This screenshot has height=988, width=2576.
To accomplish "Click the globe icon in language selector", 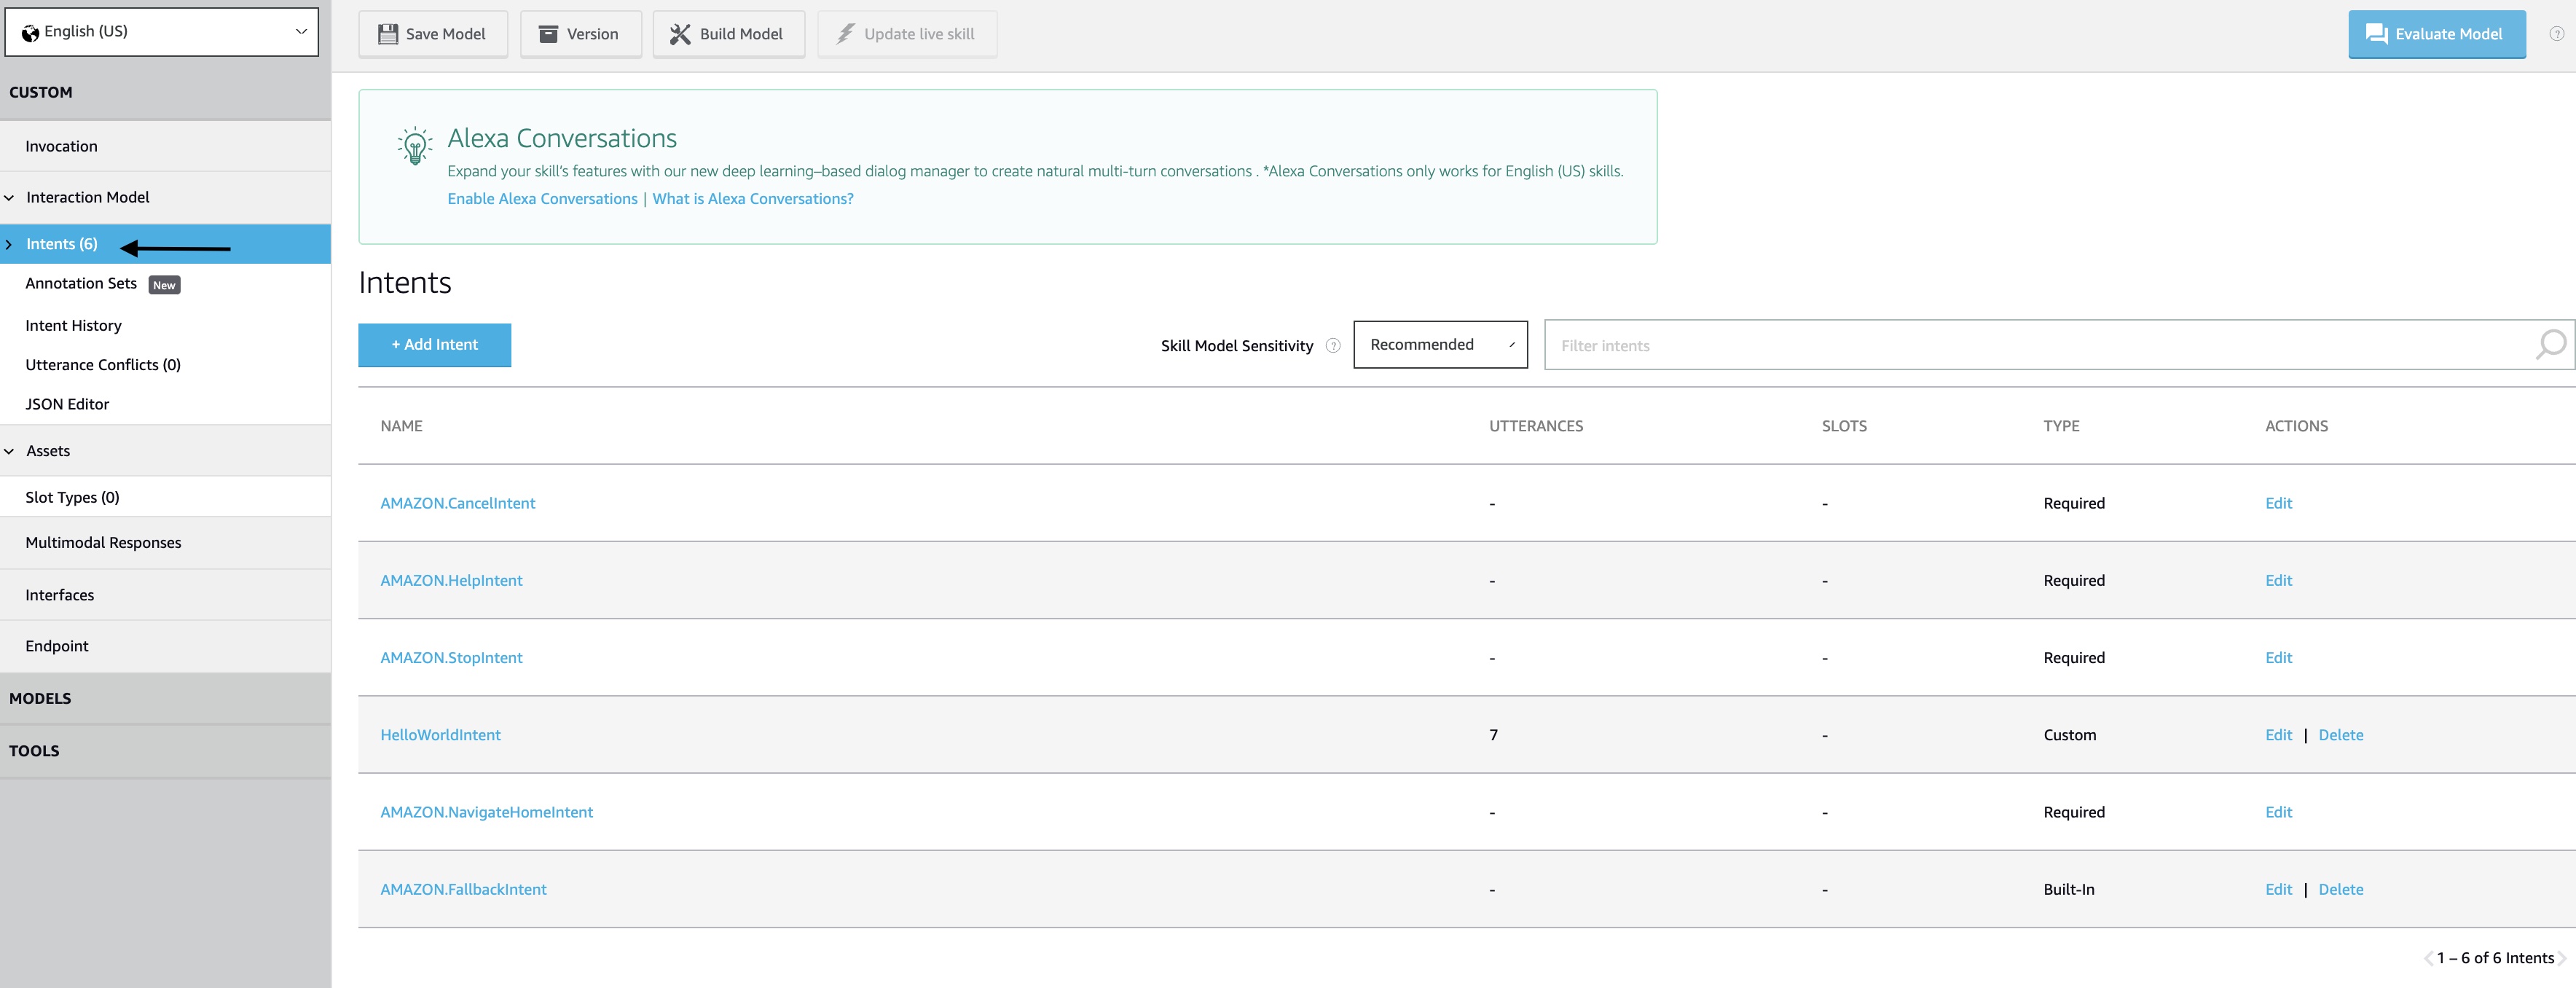I will pyautogui.click(x=31, y=33).
